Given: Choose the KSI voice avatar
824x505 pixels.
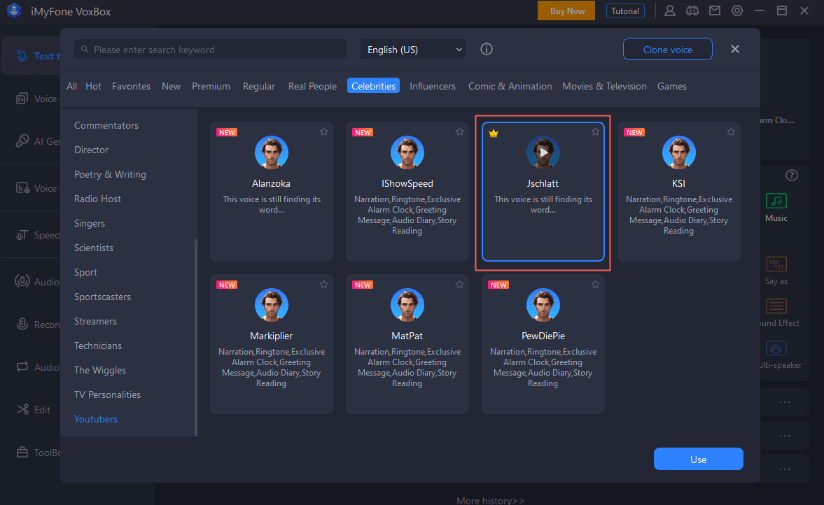Looking at the screenshot, I should click(679, 152).
